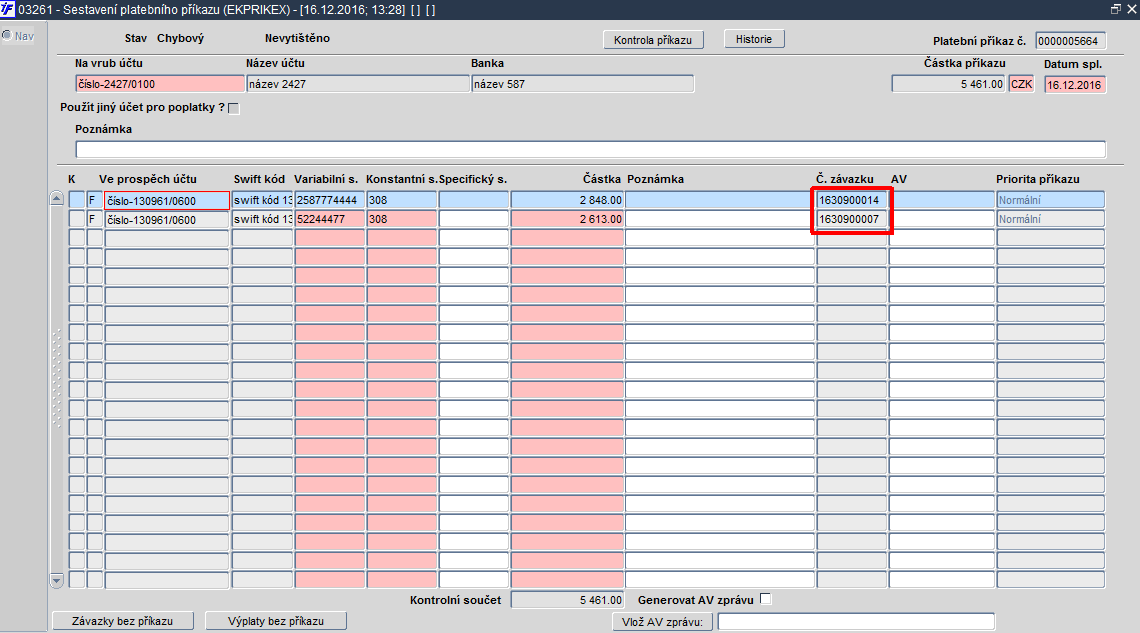Click the application icon in title bar
Image resolution: width=1140 pixels, height=633 pixels.
(x=7, y=9)
